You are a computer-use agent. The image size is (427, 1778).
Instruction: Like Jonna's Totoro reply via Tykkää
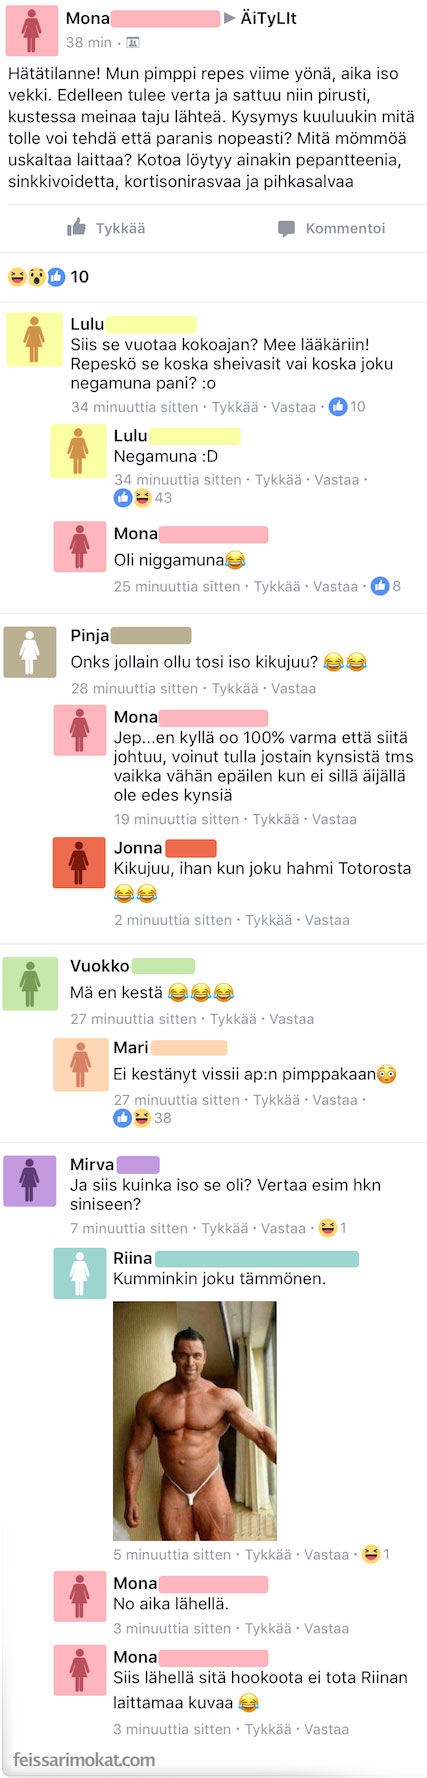(x=268, y=920)
